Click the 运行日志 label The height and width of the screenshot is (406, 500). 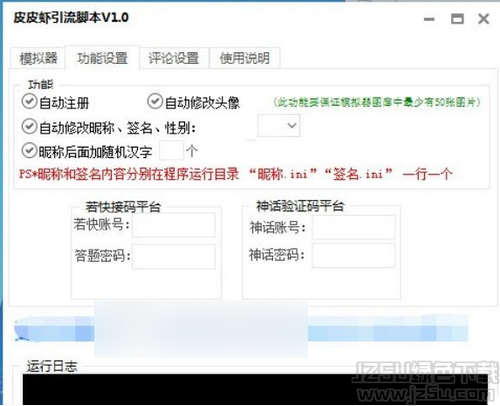[52, 366]
